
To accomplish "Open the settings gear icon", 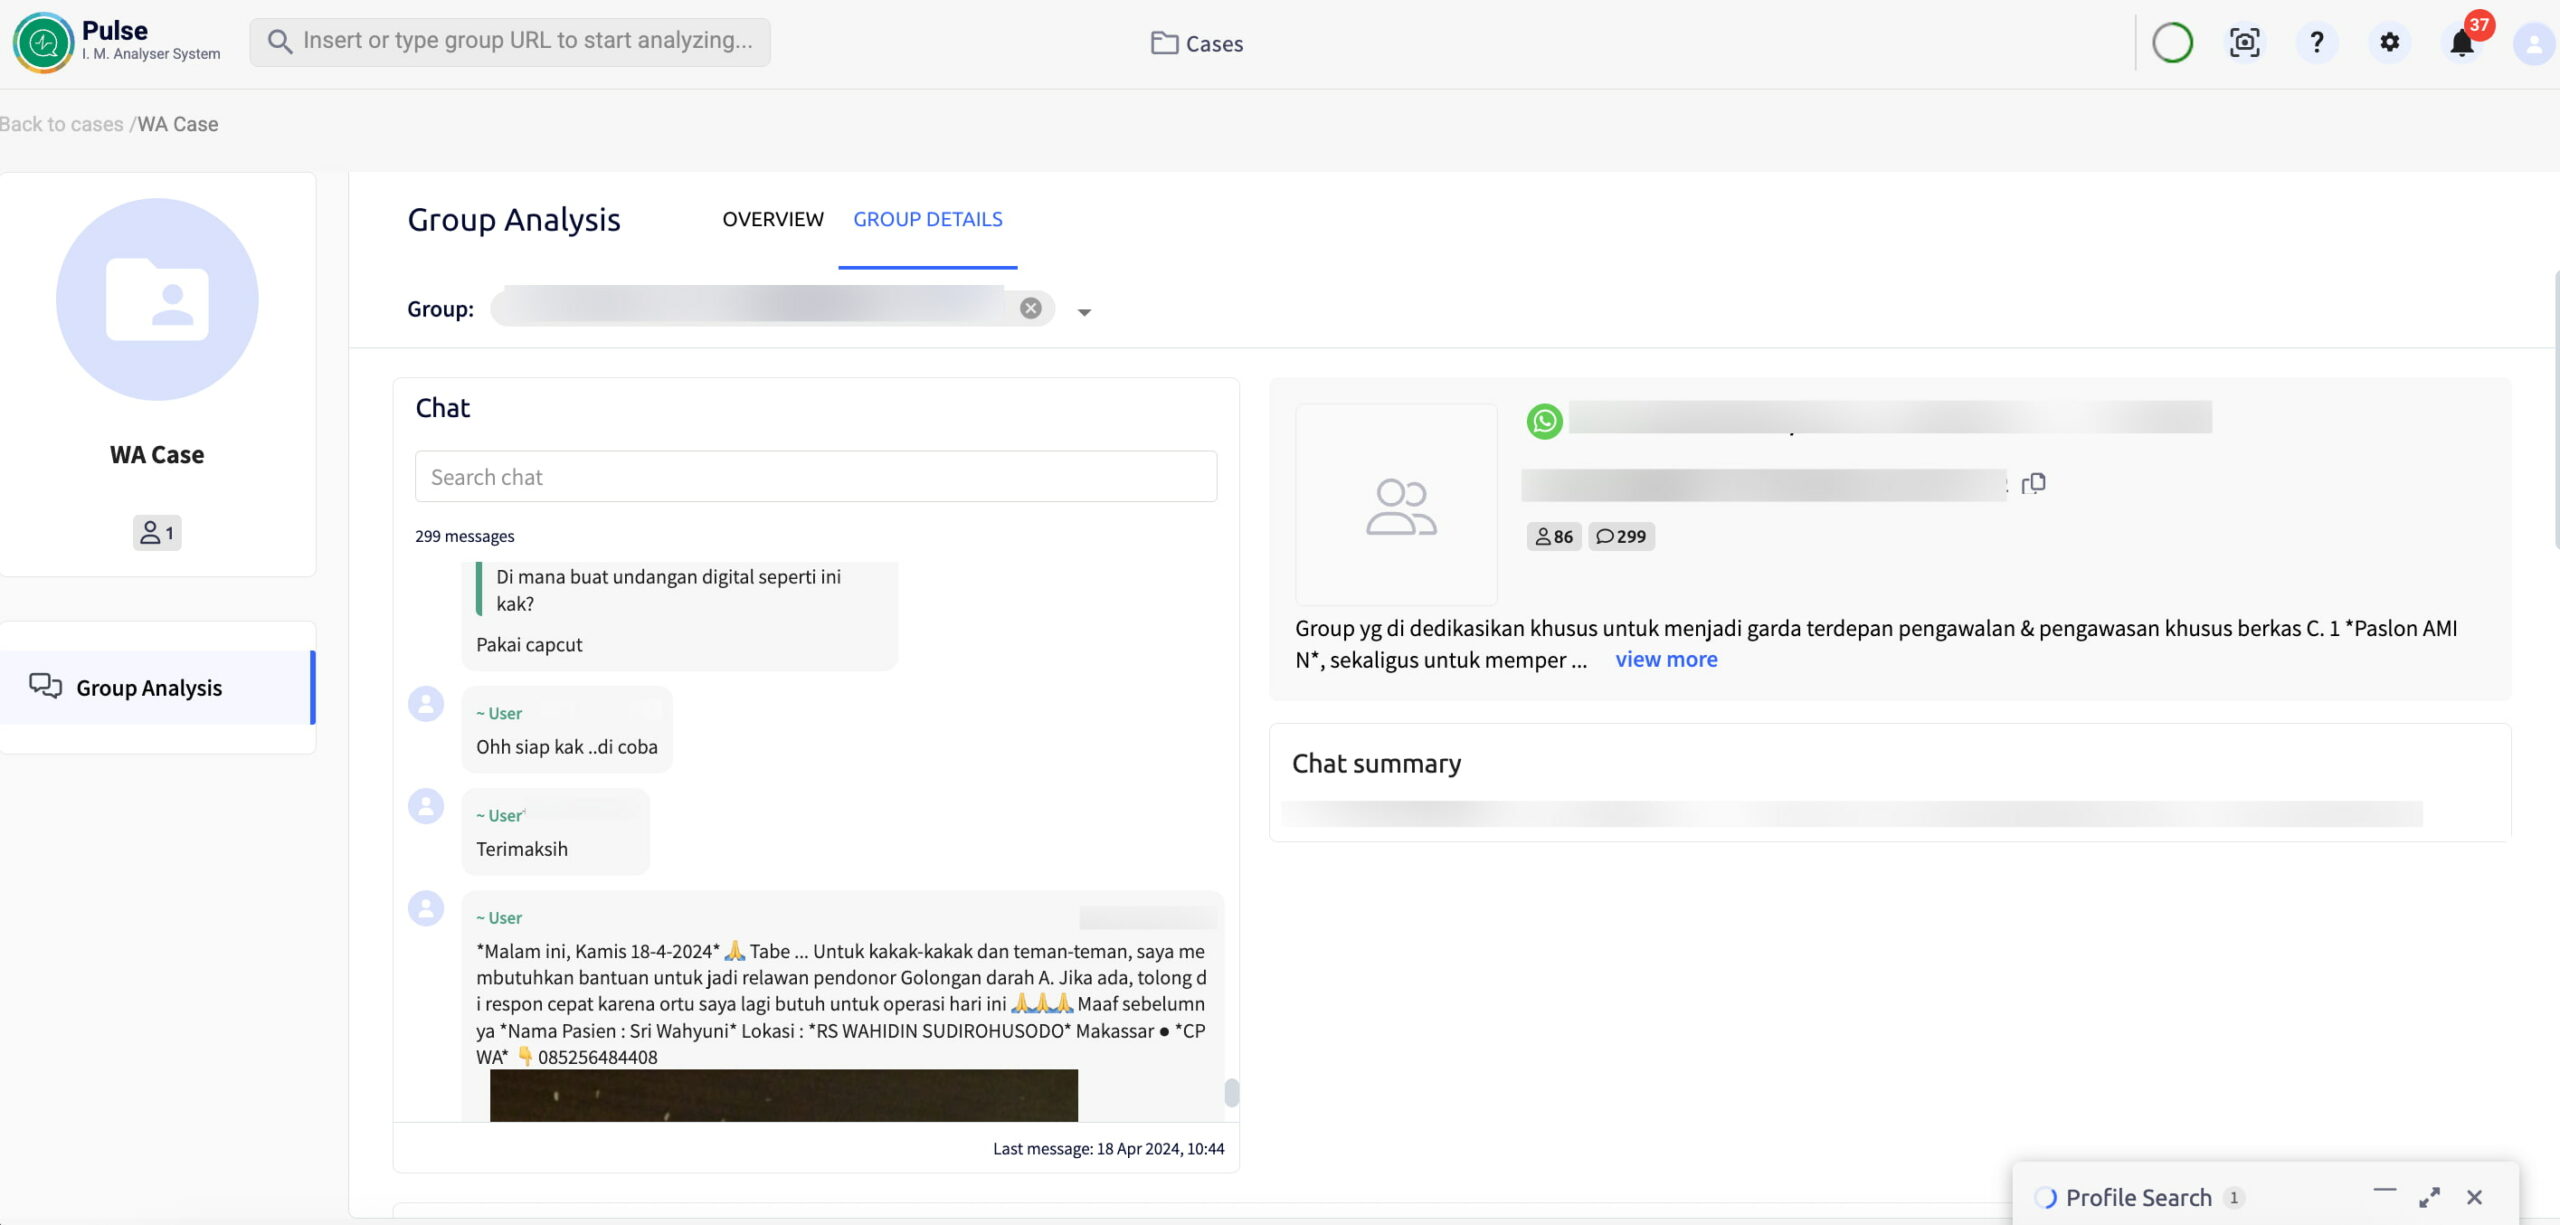I will point(2389,42).
